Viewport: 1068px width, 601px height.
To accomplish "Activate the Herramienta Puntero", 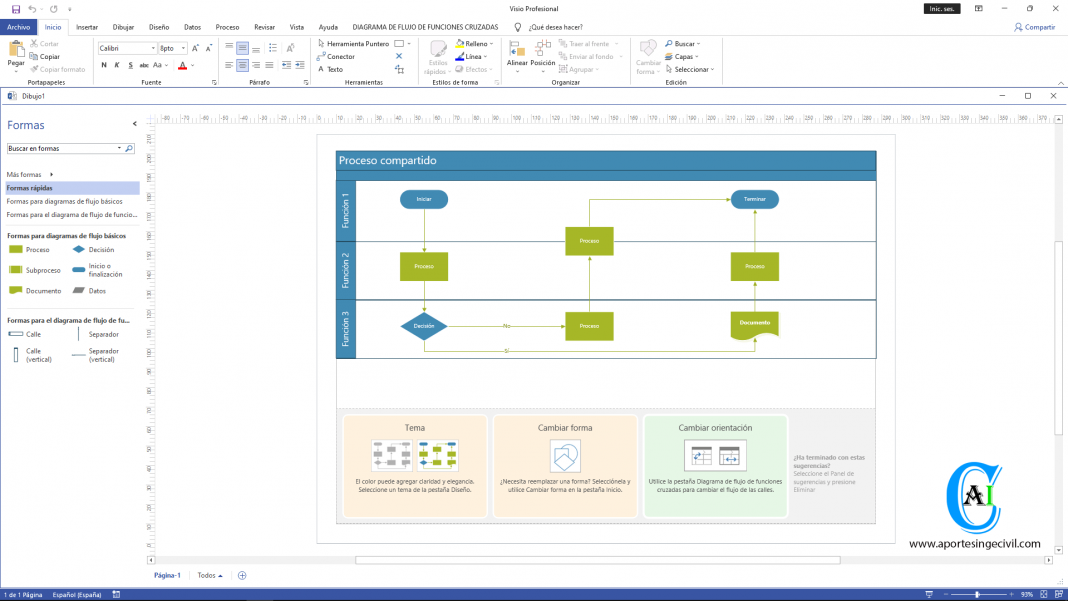I will tap(352, 43).
